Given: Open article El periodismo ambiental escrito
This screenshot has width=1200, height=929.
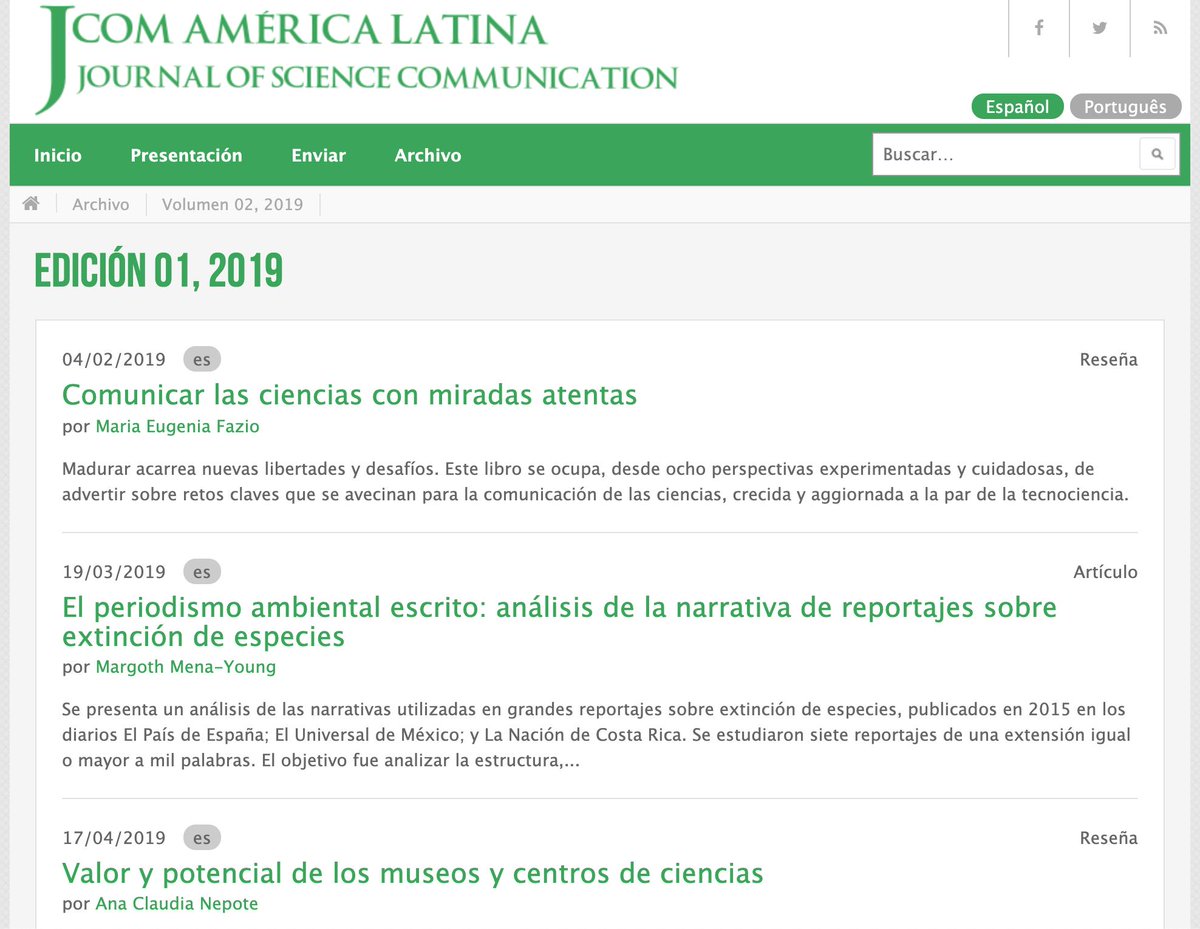Looking at the screenshot, I should 559,621.
